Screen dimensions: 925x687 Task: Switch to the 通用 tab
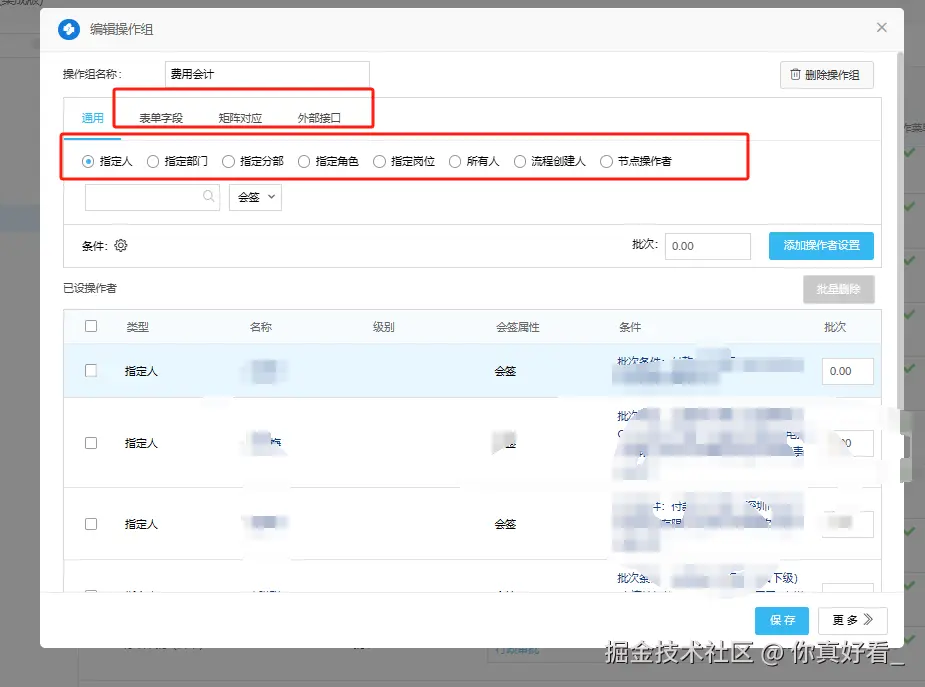(93, 118)
